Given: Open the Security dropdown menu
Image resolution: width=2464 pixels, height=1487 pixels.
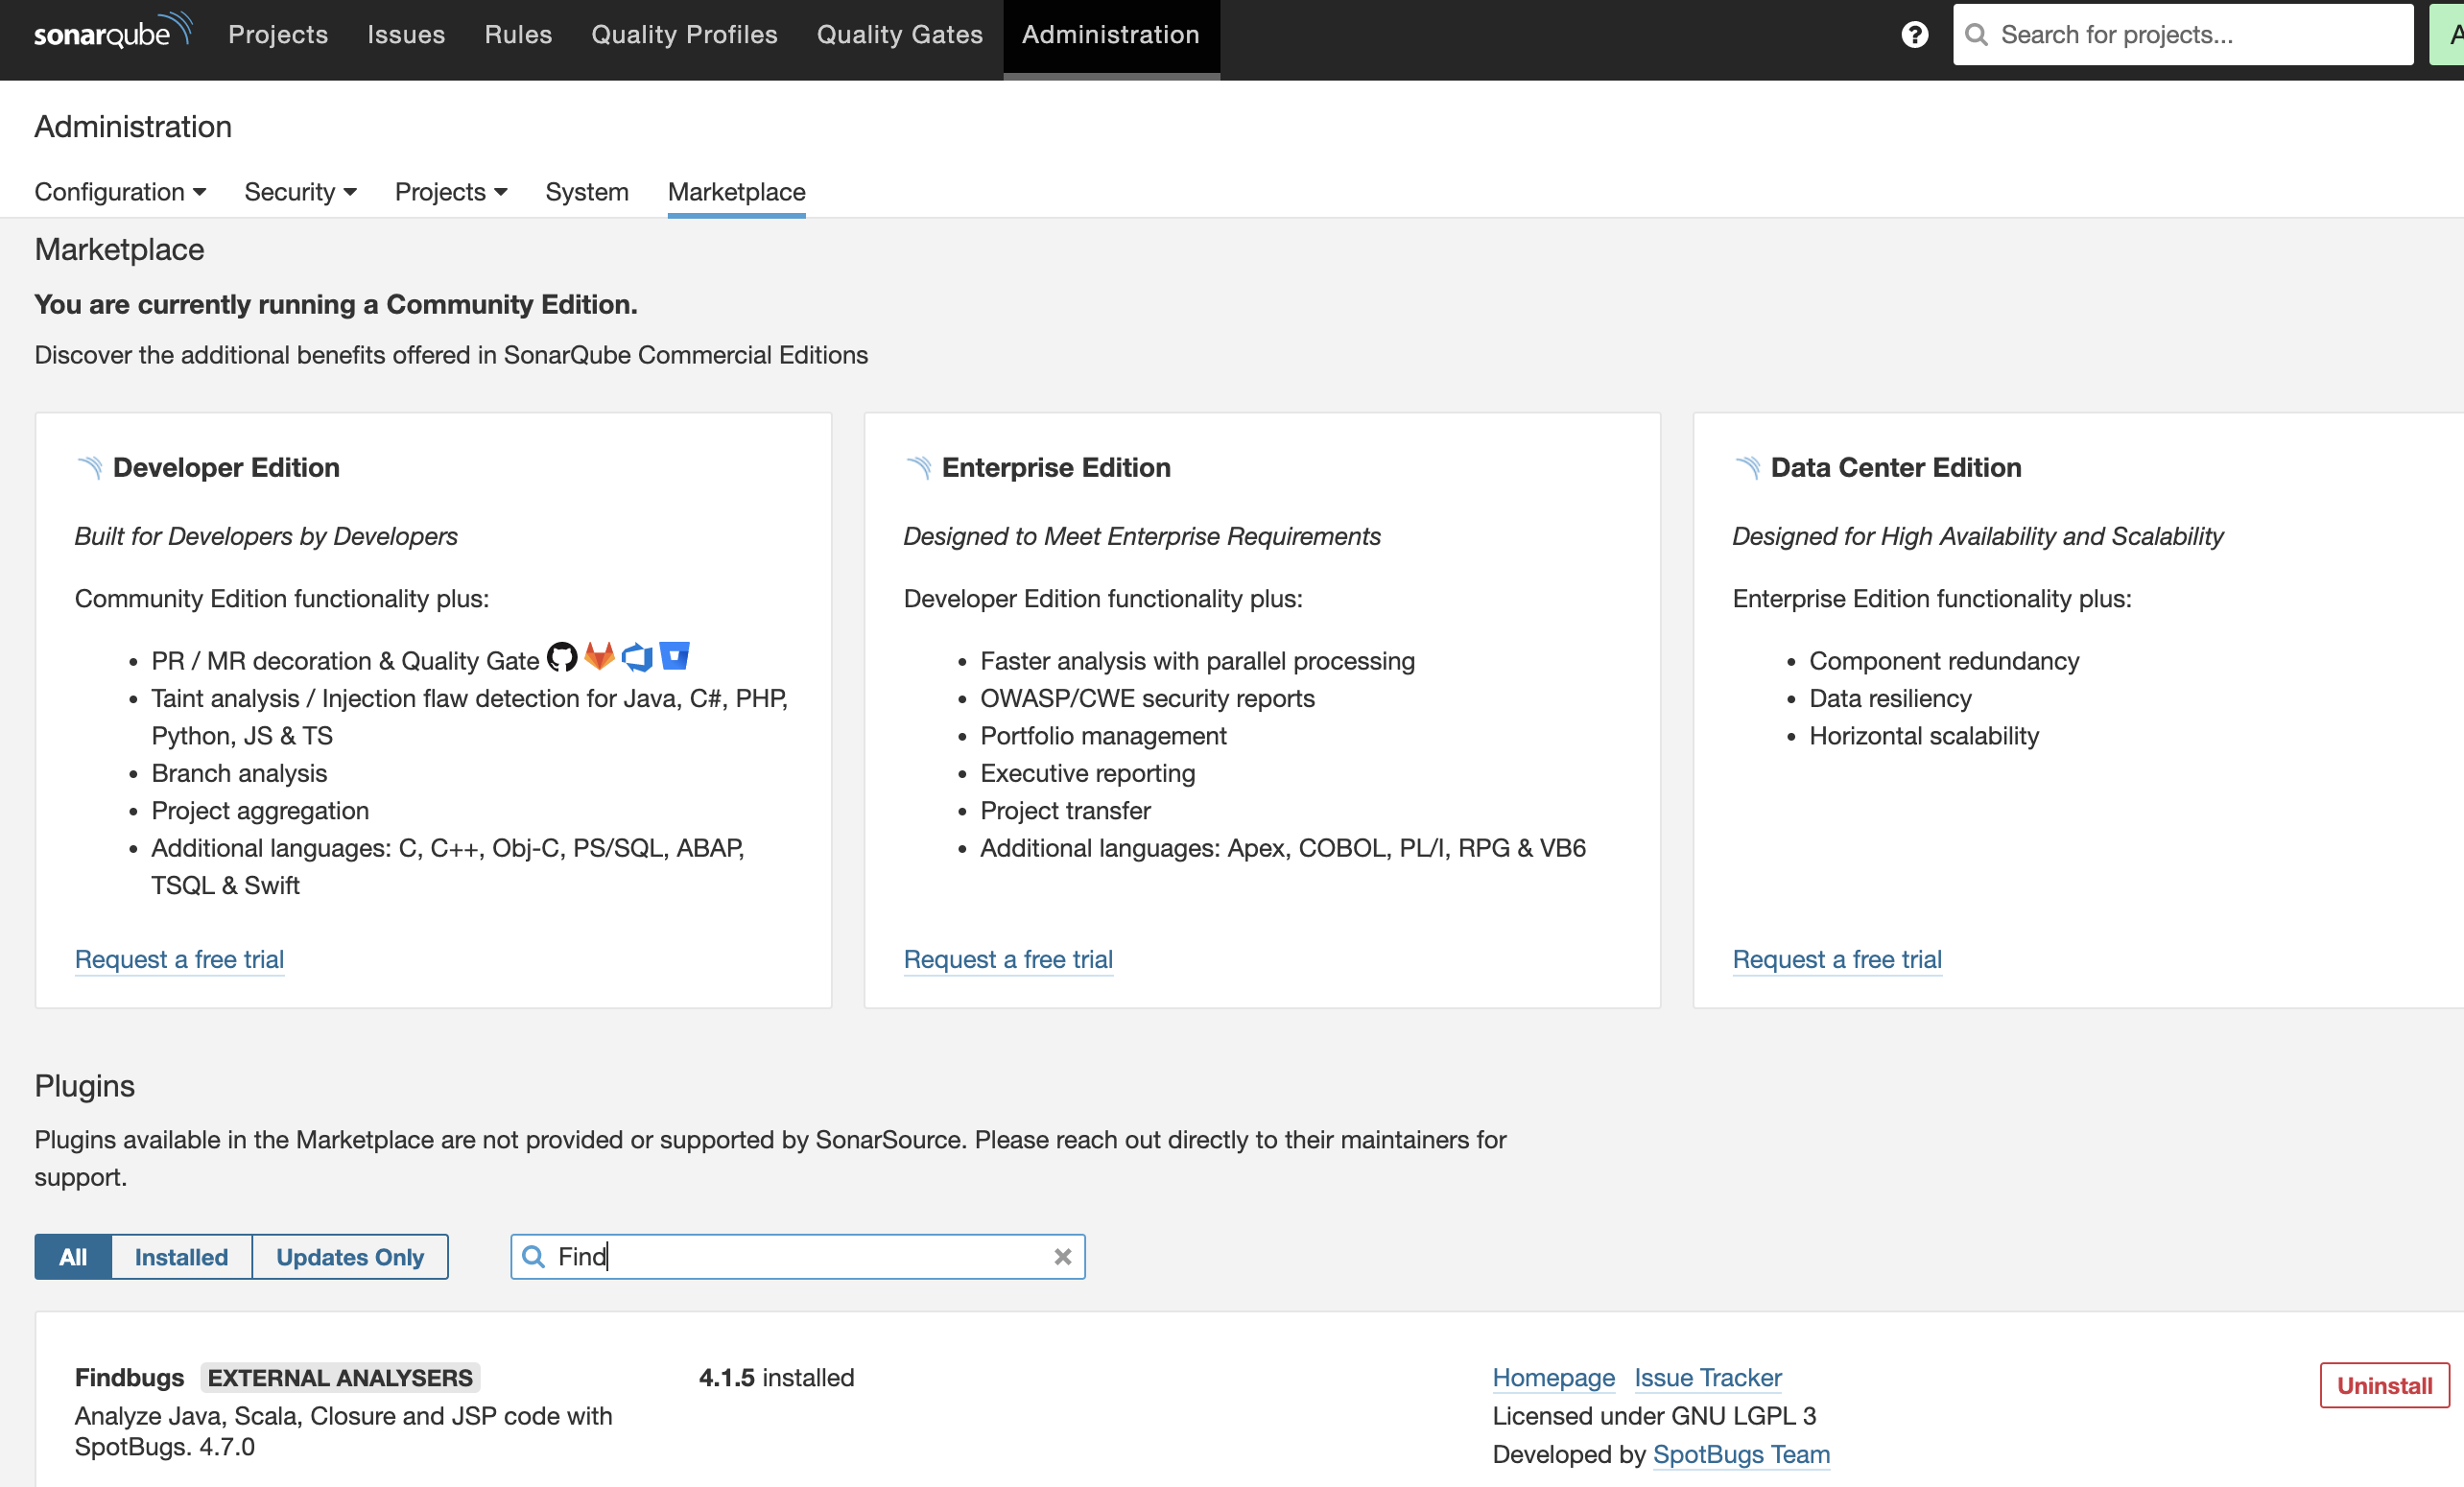Looking at the screenshot, I should click(300, 192).
